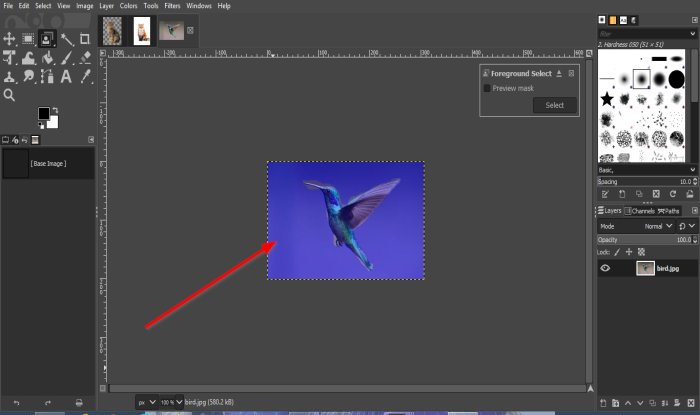Select the Move tool
700x415 pixels.
[x=9, y=39]
